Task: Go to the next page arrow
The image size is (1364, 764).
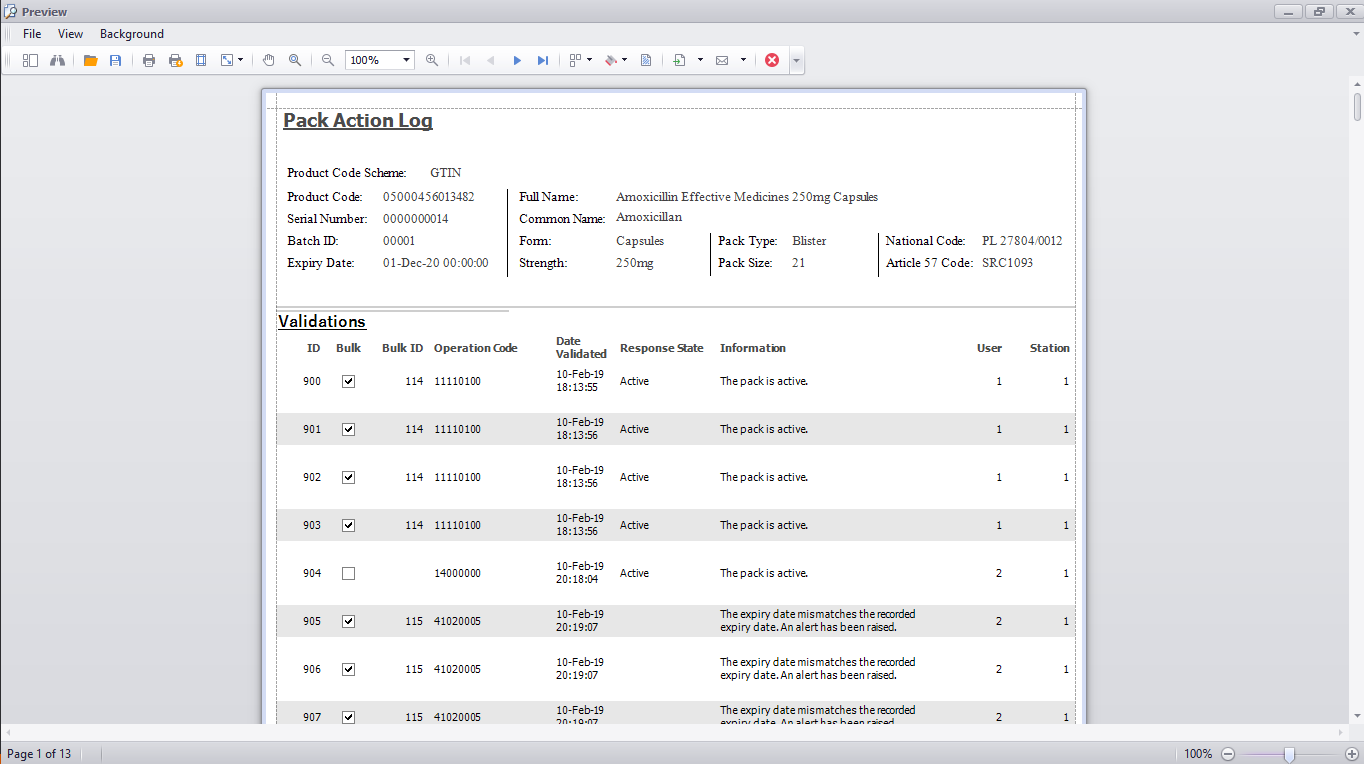Action: (517, 60)
